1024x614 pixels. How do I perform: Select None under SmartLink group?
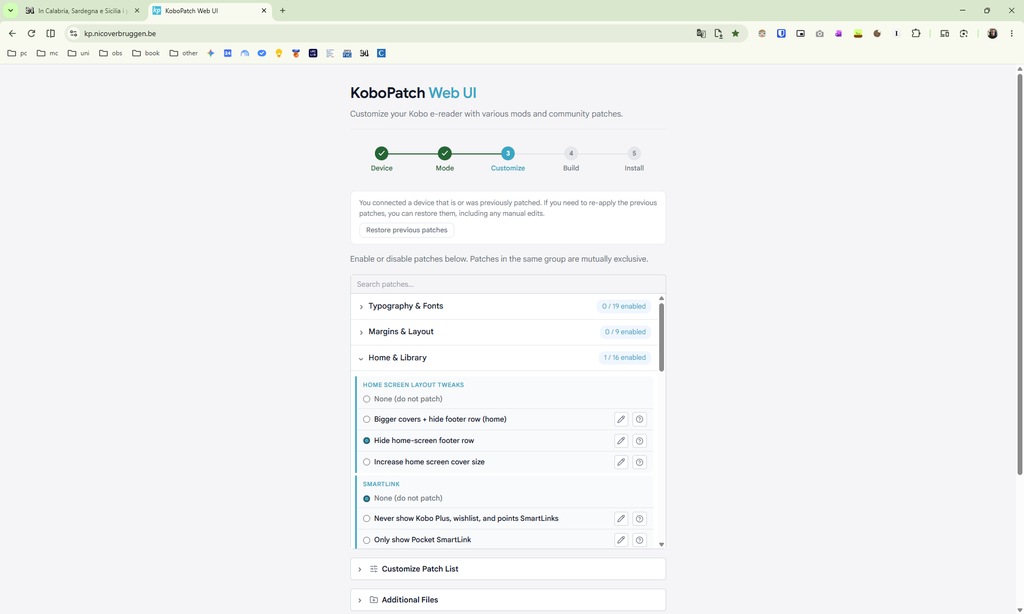pyautogui.click(x=366, y=498)
